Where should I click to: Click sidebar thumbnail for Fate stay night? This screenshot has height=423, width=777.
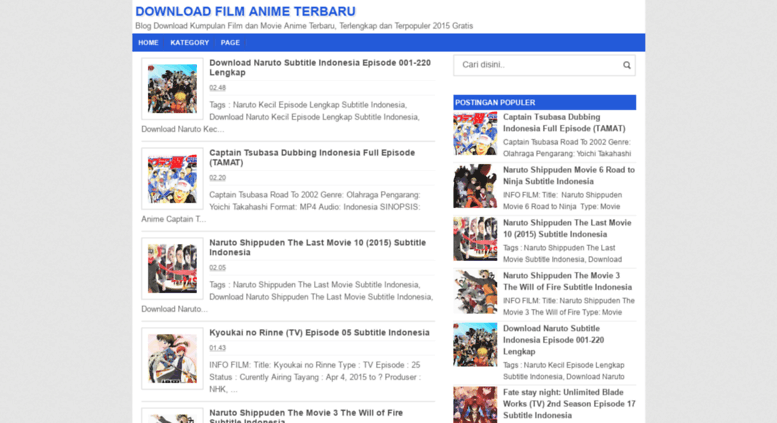(475, 405)
